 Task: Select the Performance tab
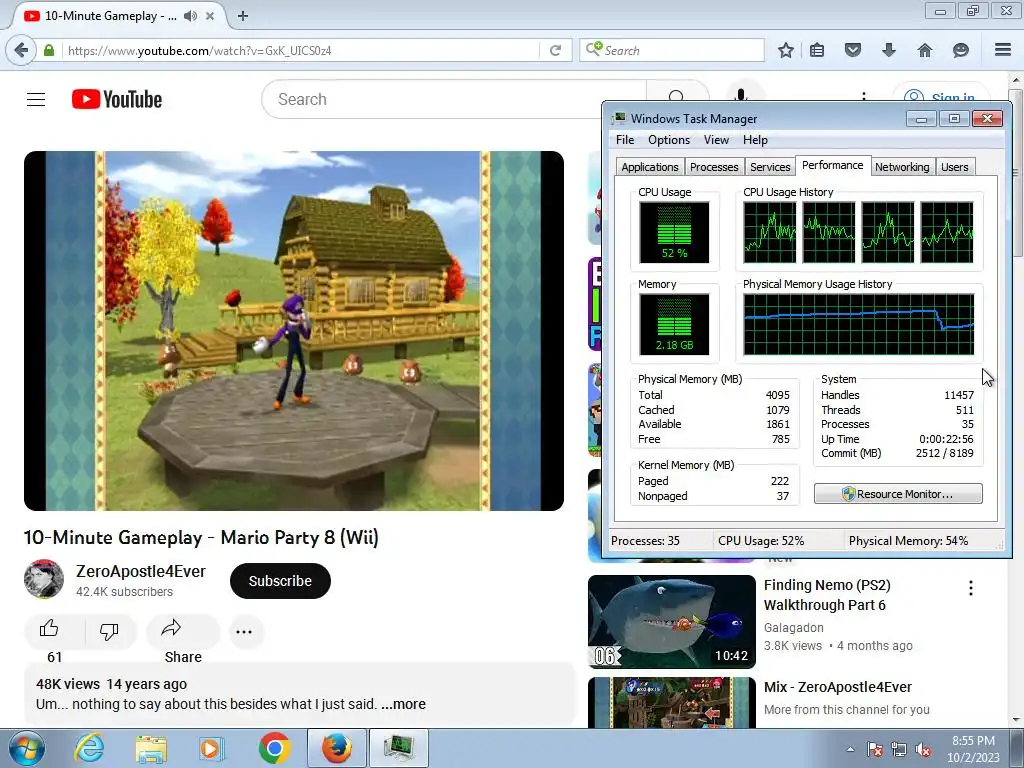(833, 165)
